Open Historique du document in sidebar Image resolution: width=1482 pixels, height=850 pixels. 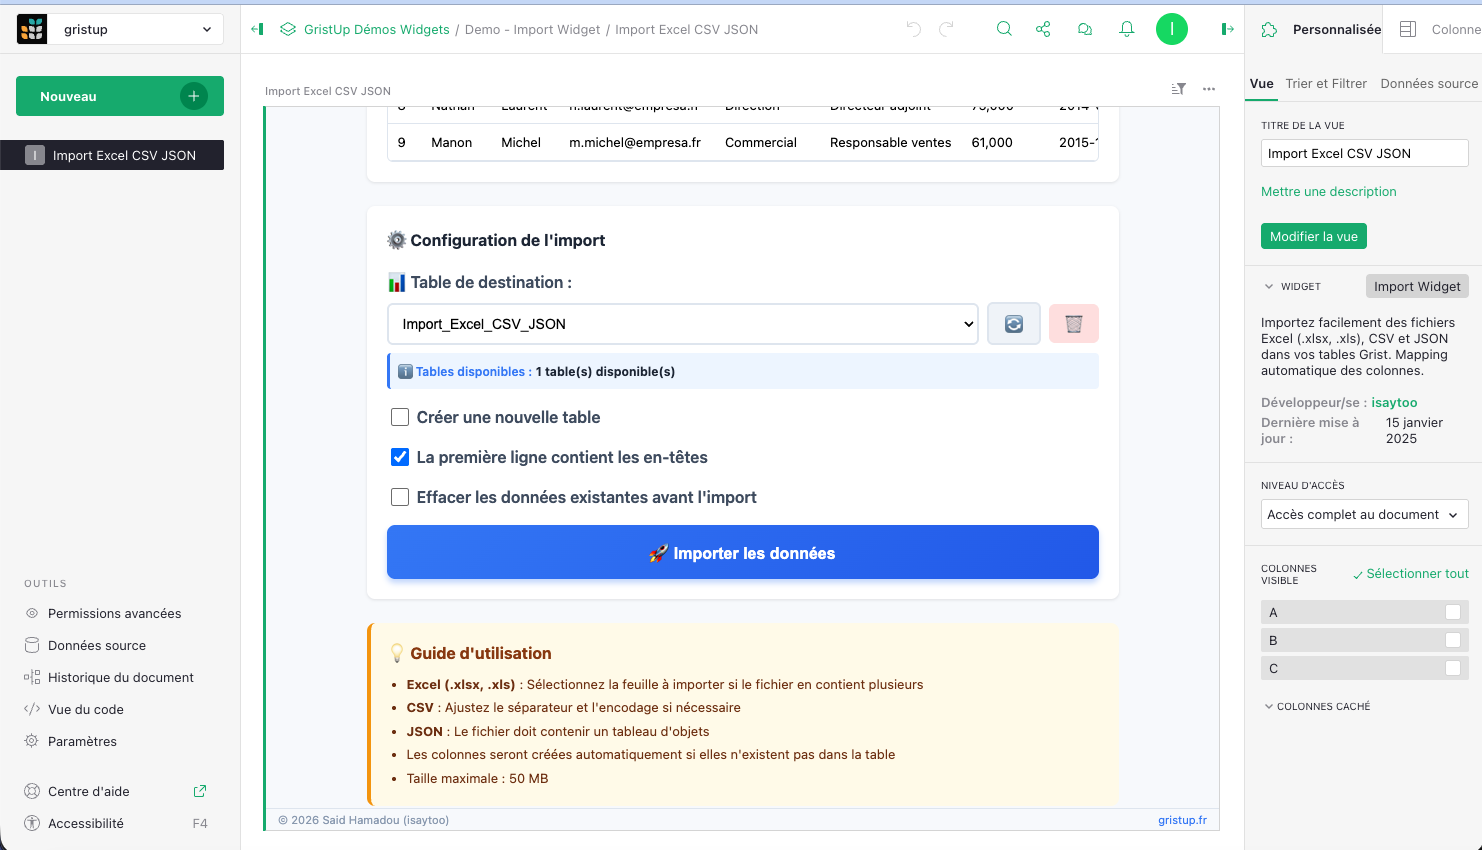[120, 677]
